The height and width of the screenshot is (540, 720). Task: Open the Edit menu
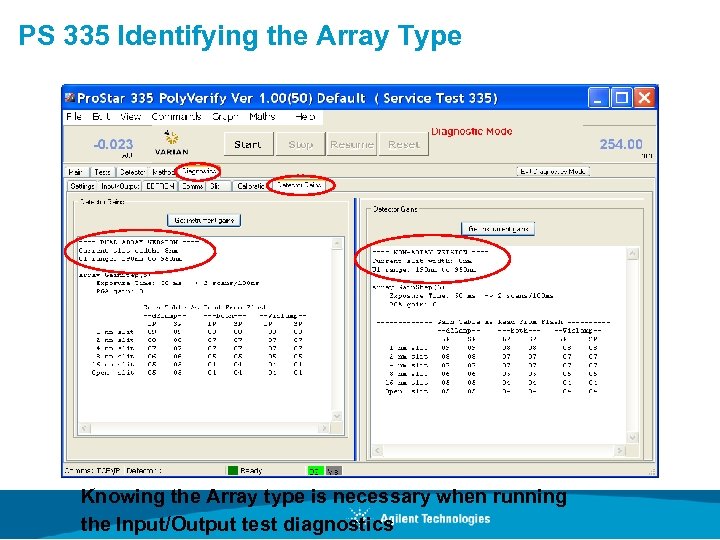coord(101,117)
